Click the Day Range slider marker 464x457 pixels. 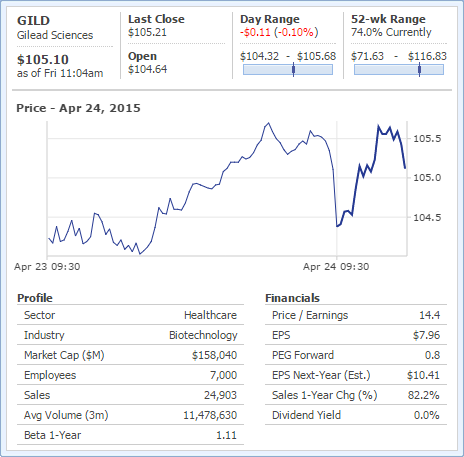293,69
